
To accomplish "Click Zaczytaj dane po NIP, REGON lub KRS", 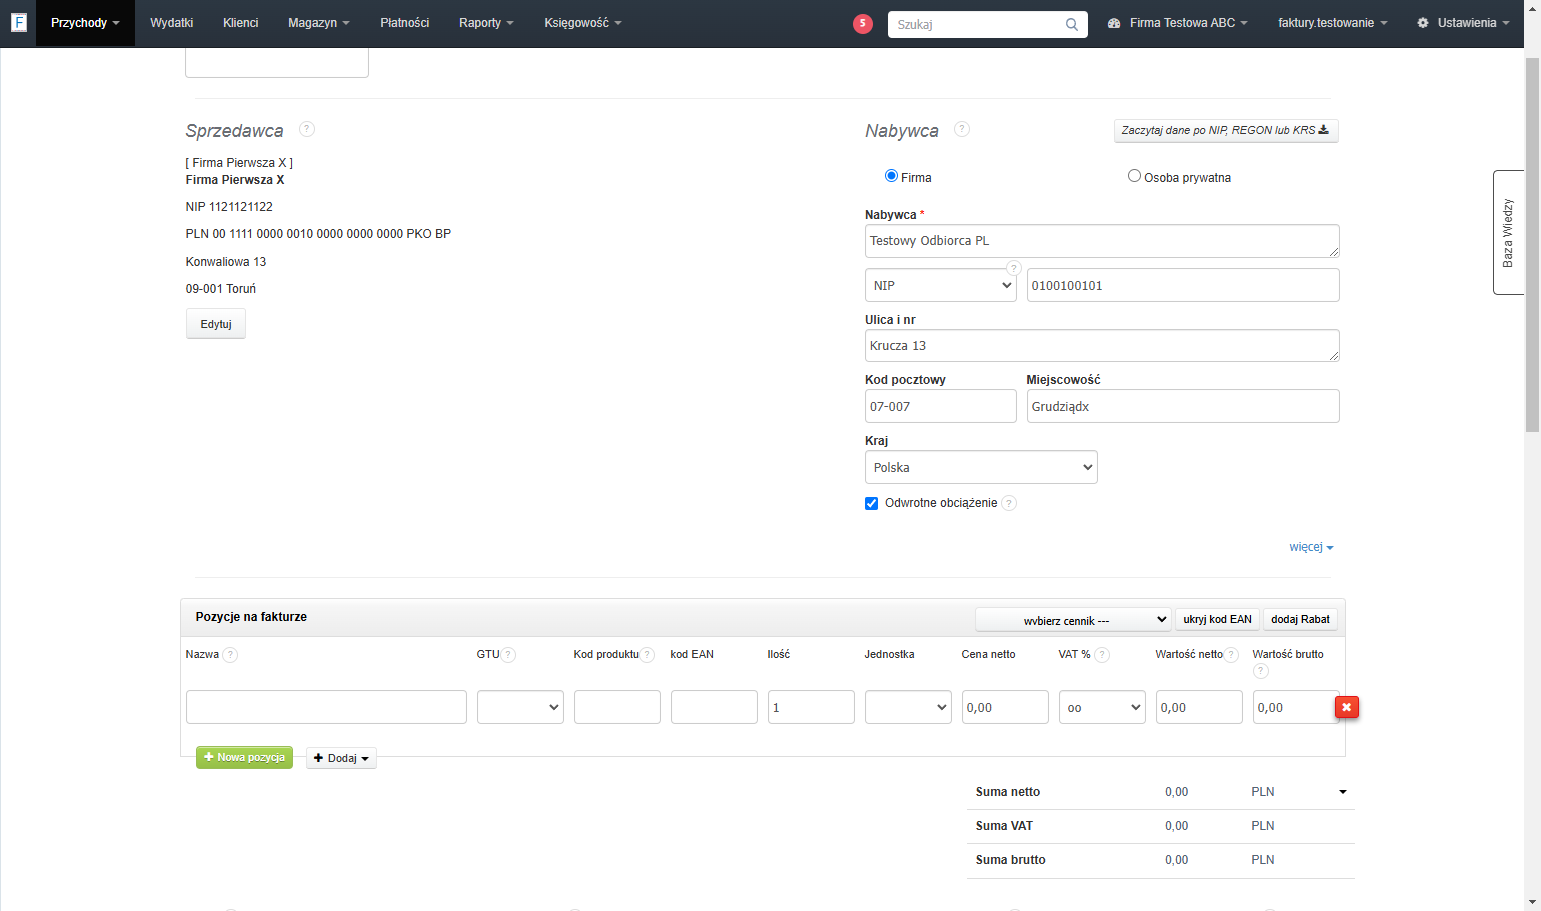I will click(1226, 131).
